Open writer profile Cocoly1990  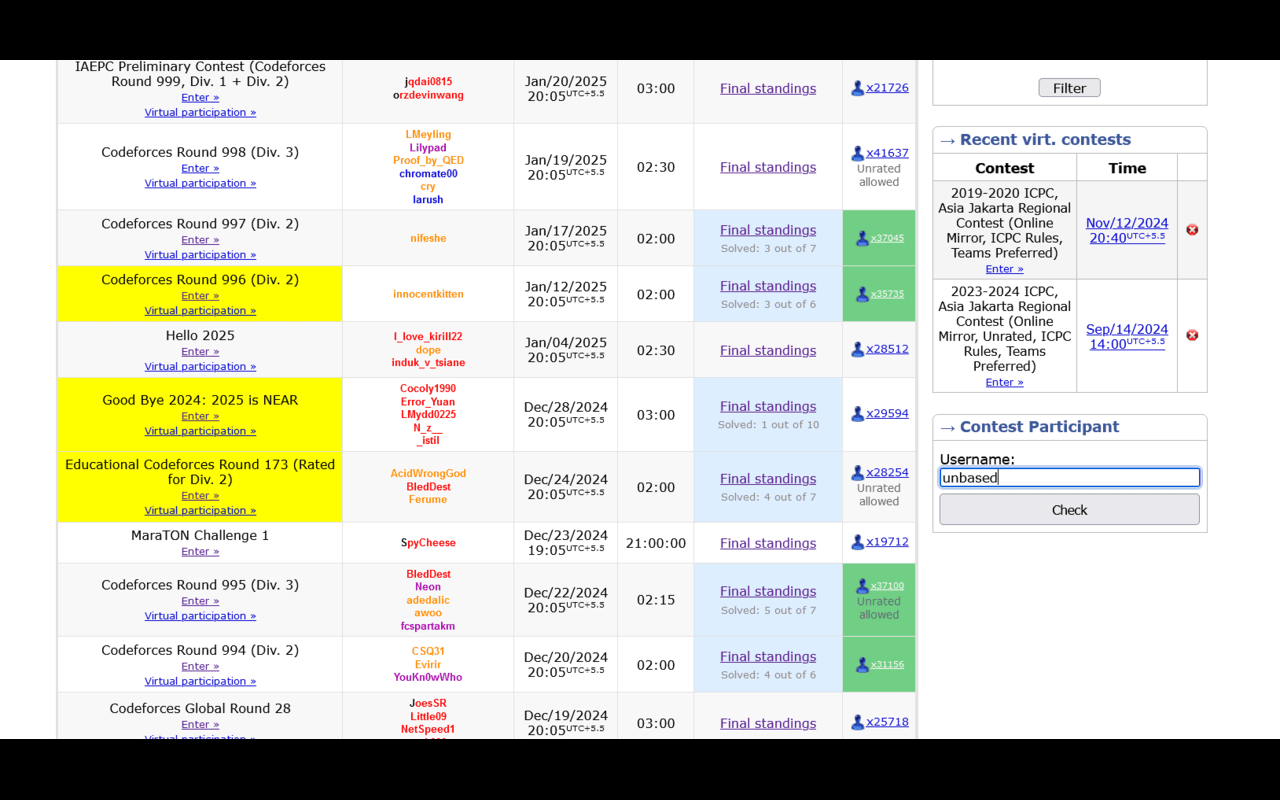coord(428,389)
